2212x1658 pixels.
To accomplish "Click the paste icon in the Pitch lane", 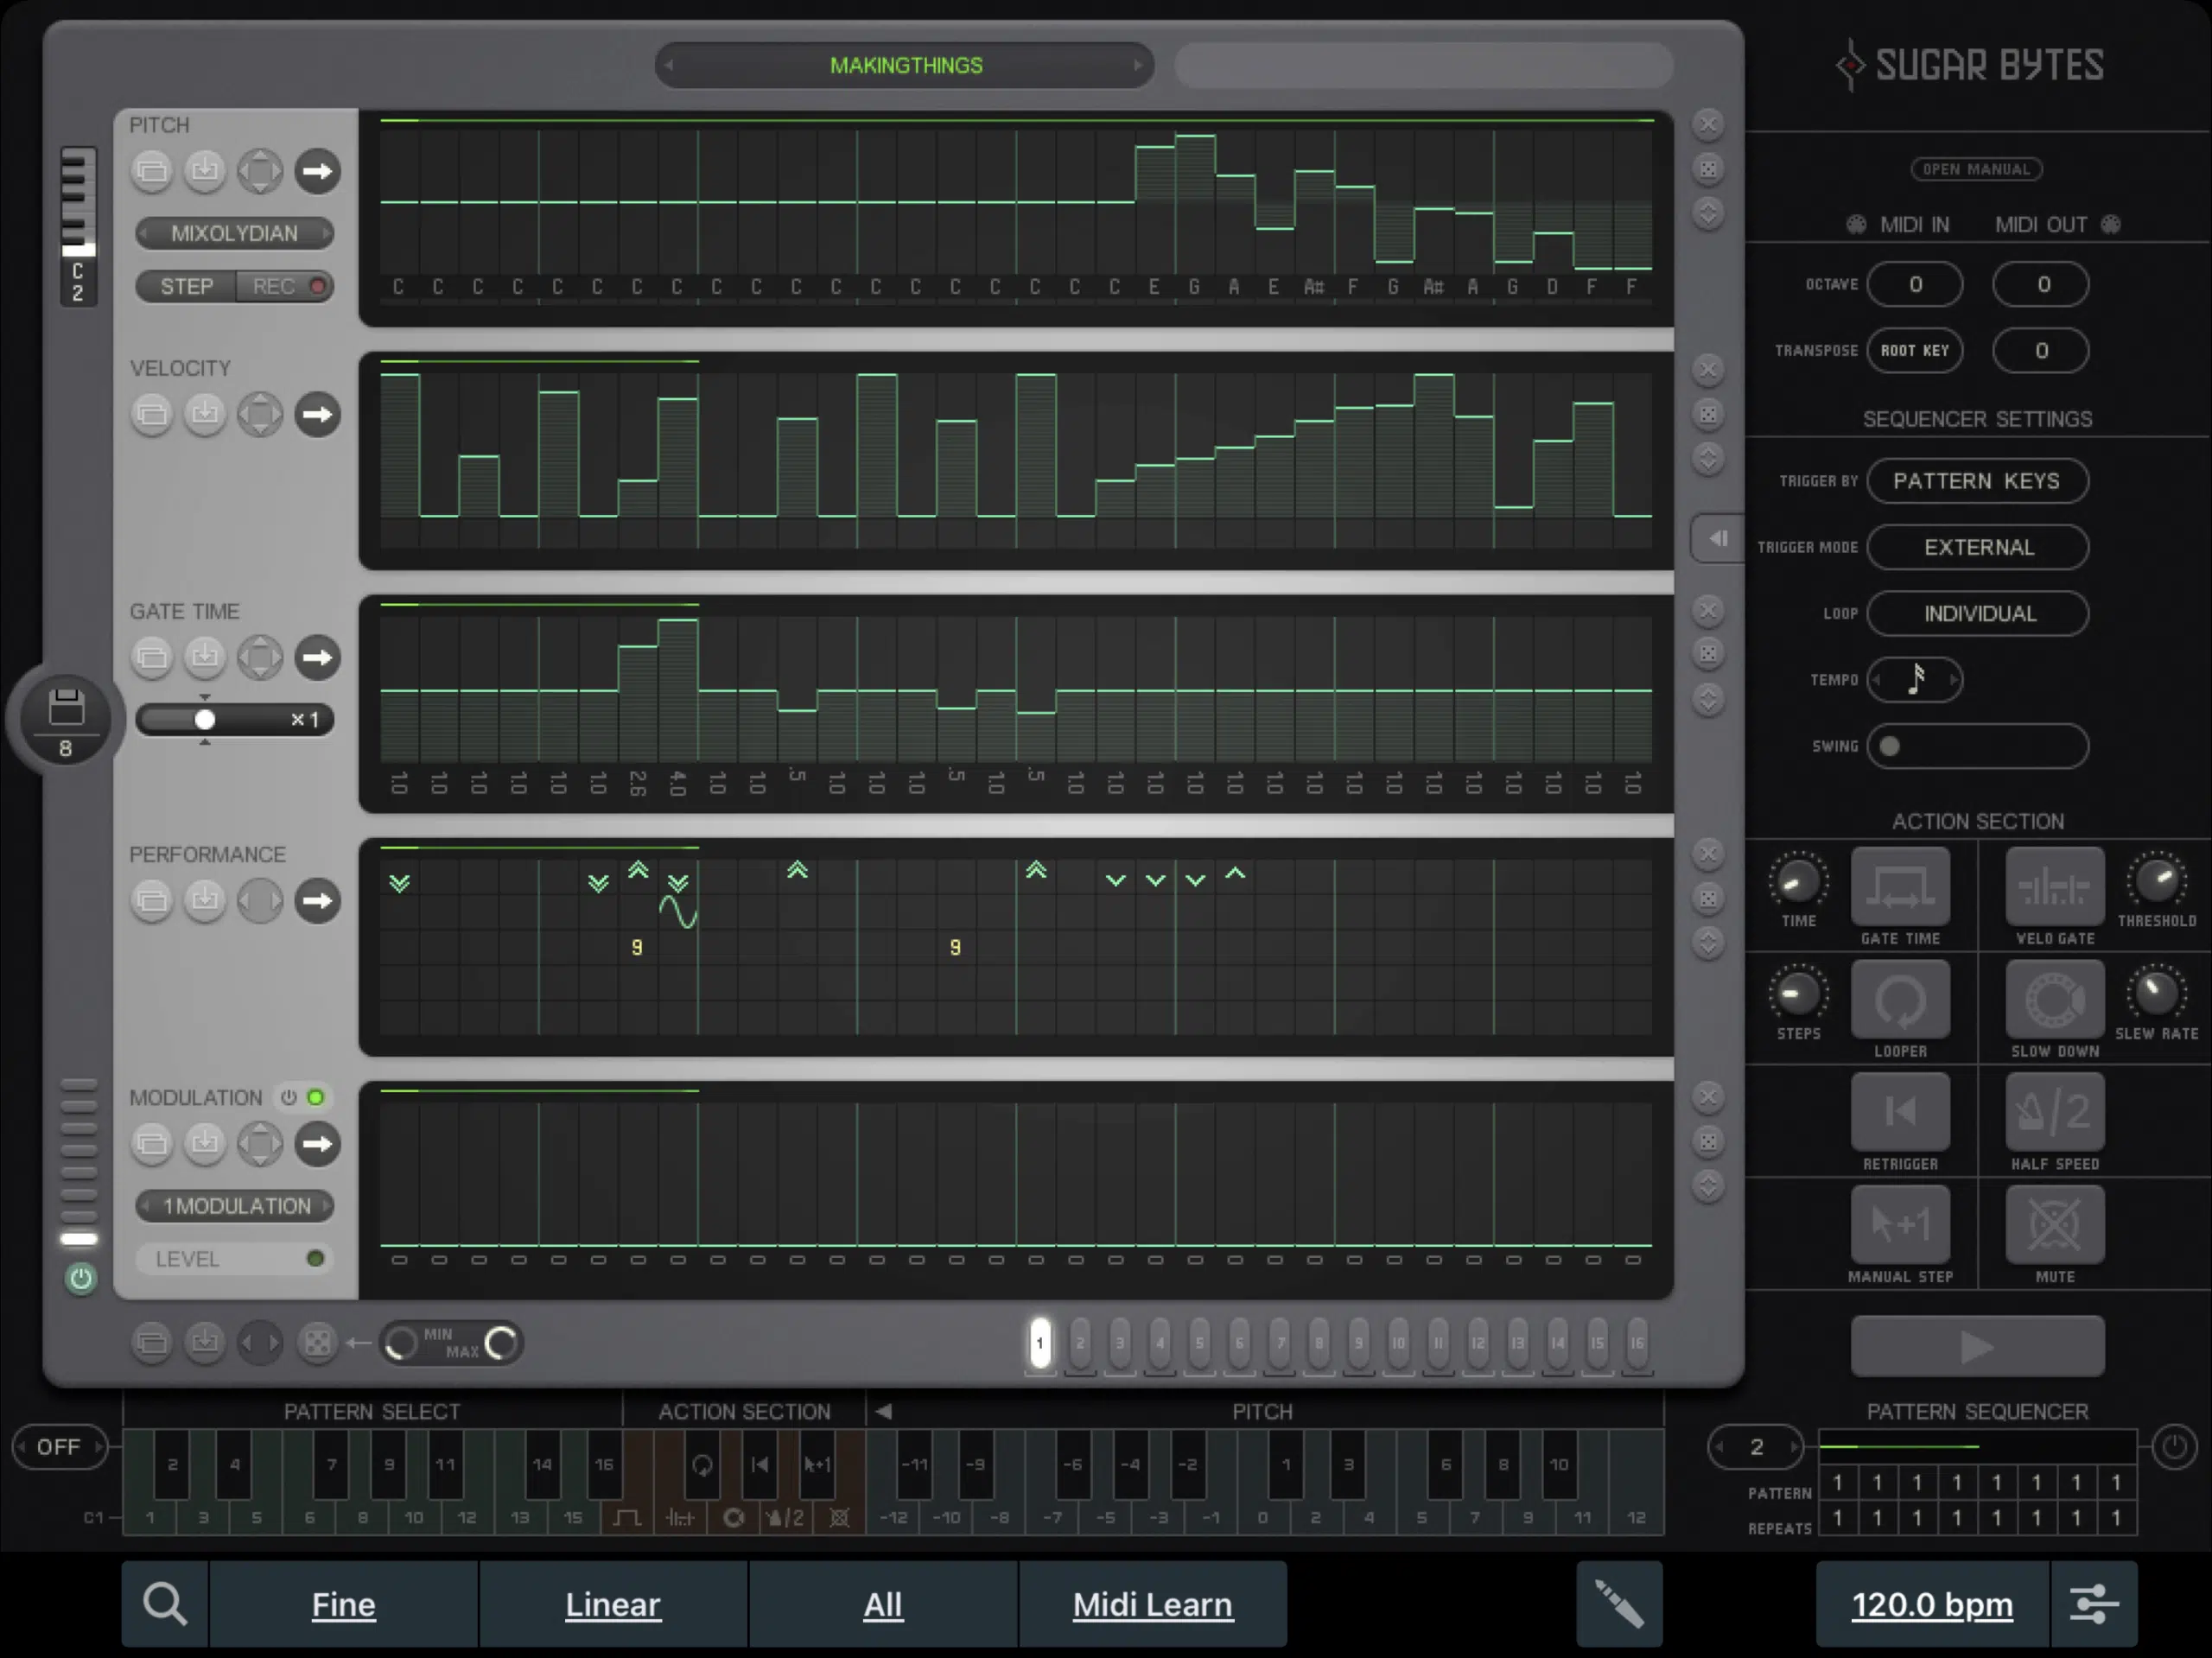I will click(x=205, y=171).
